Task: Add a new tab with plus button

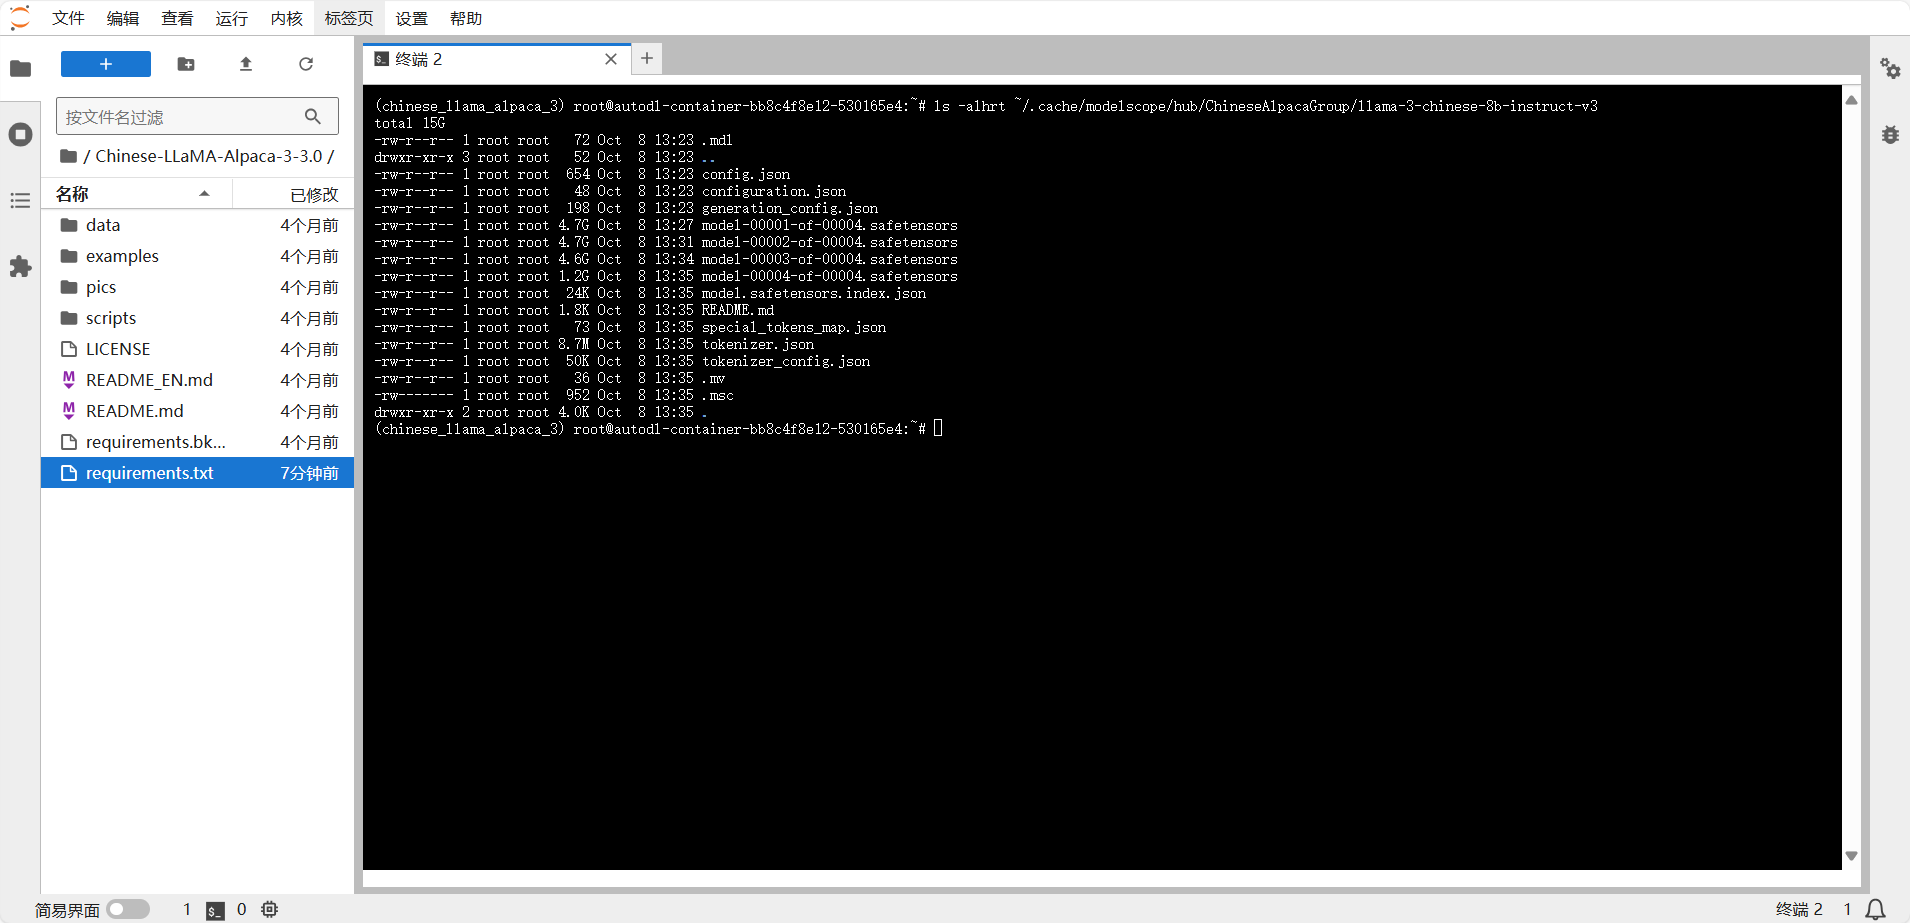Action: 647,59
